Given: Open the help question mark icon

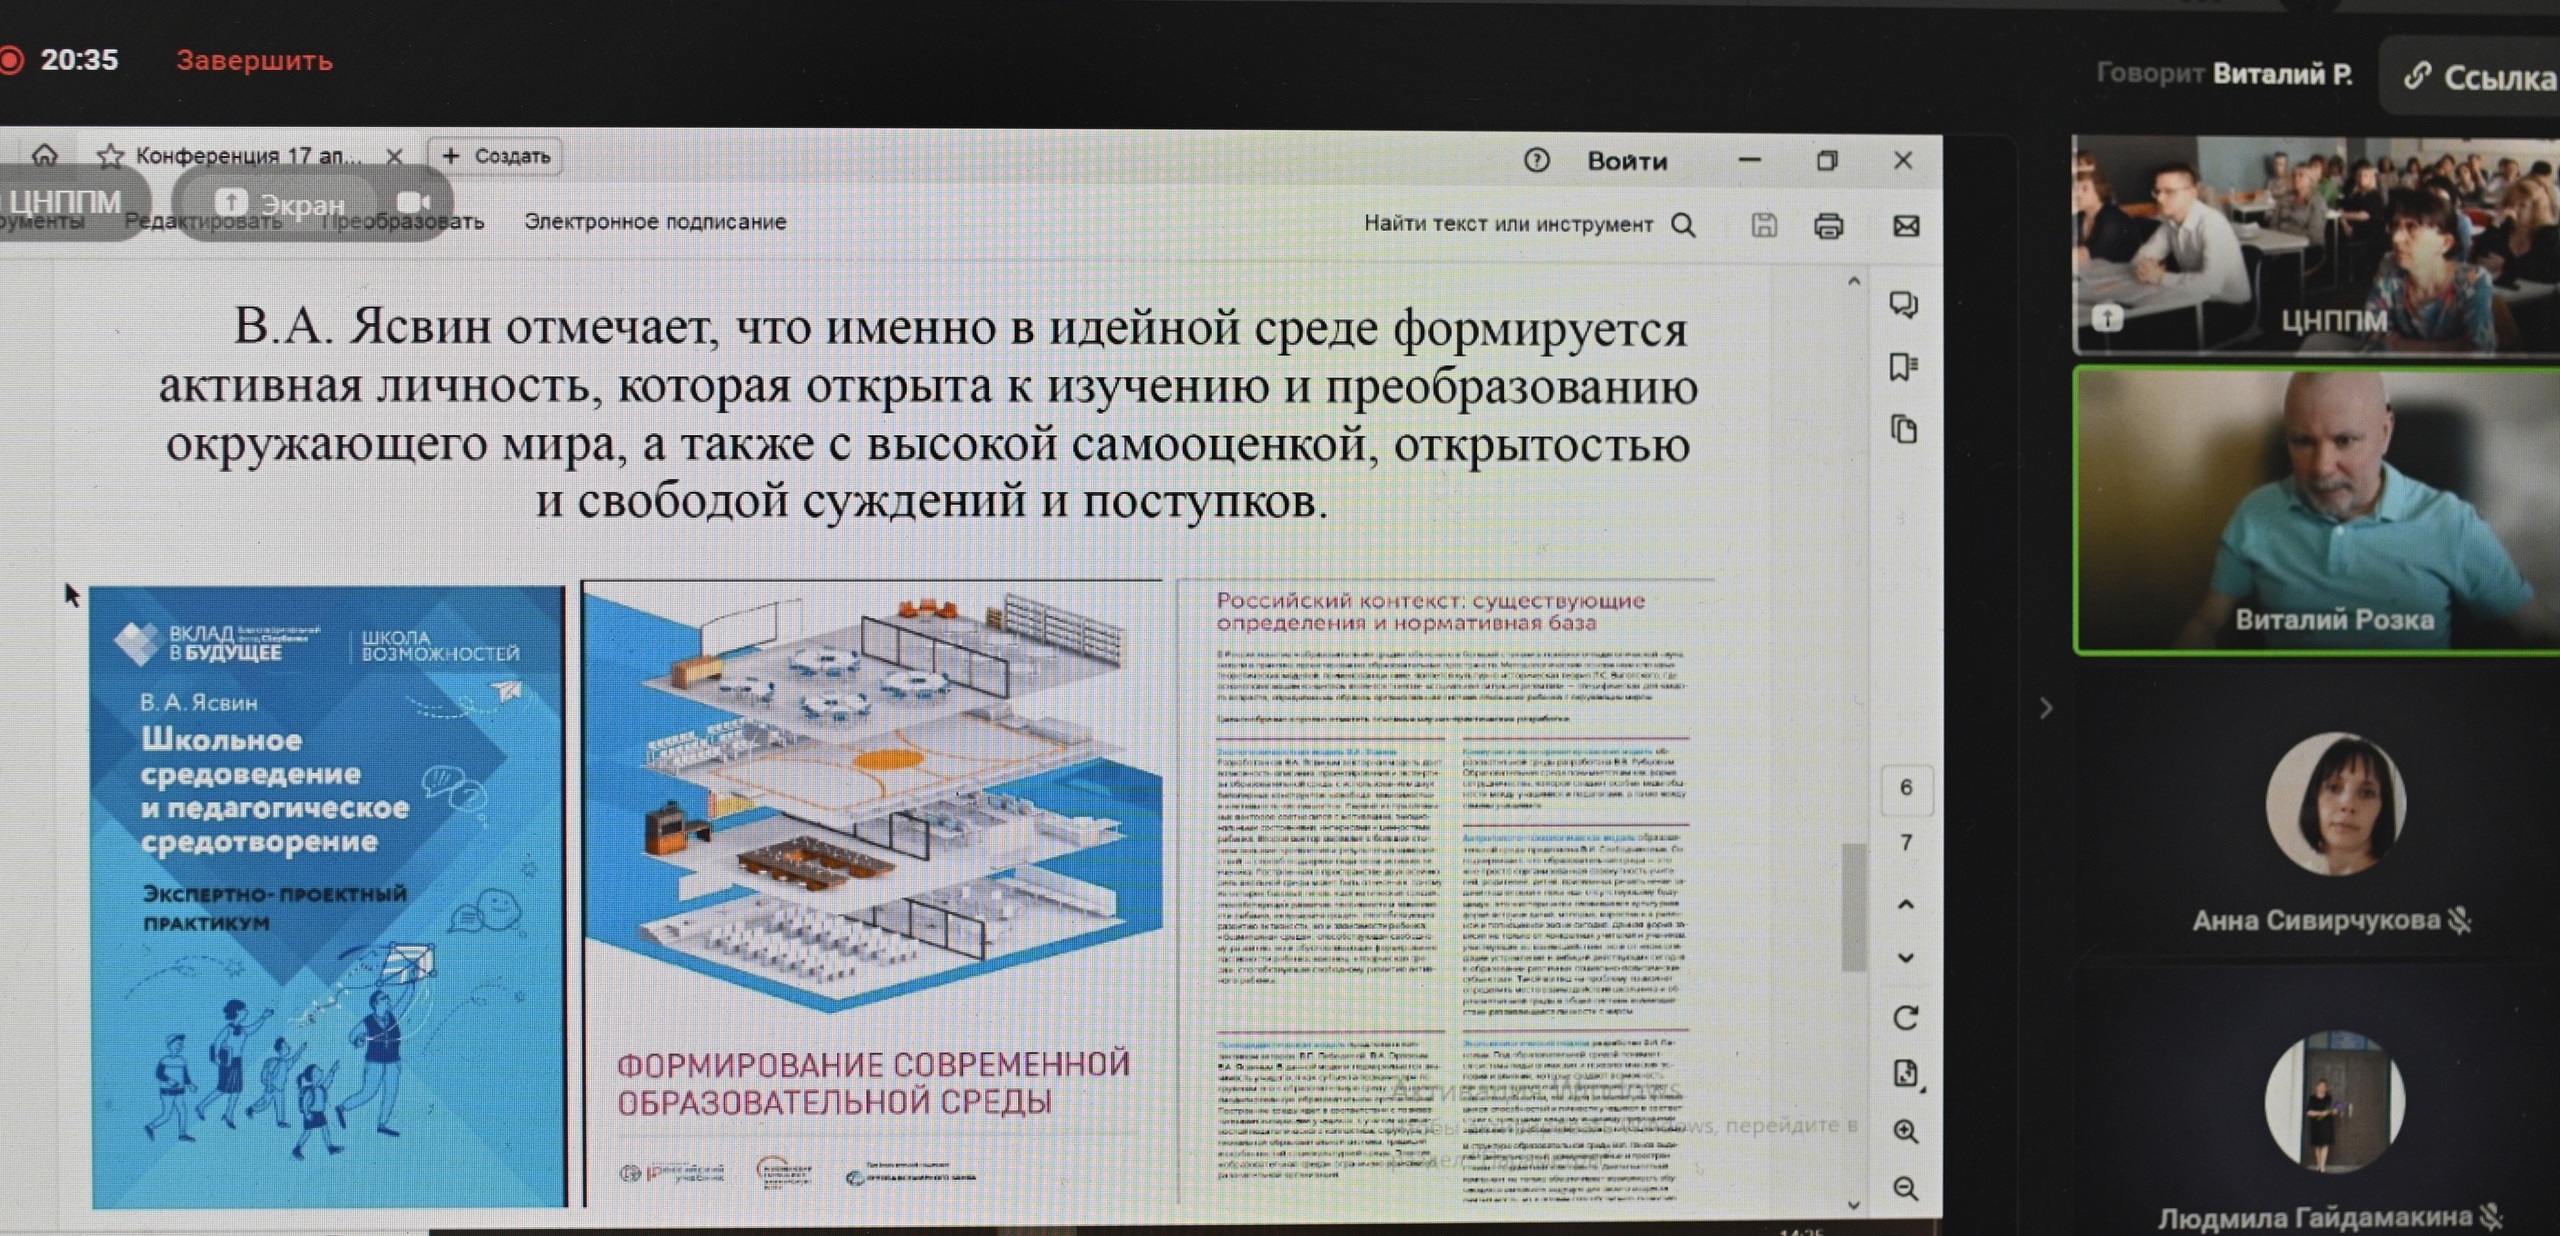Looking at the screenshot, I should pos(1537,160).
